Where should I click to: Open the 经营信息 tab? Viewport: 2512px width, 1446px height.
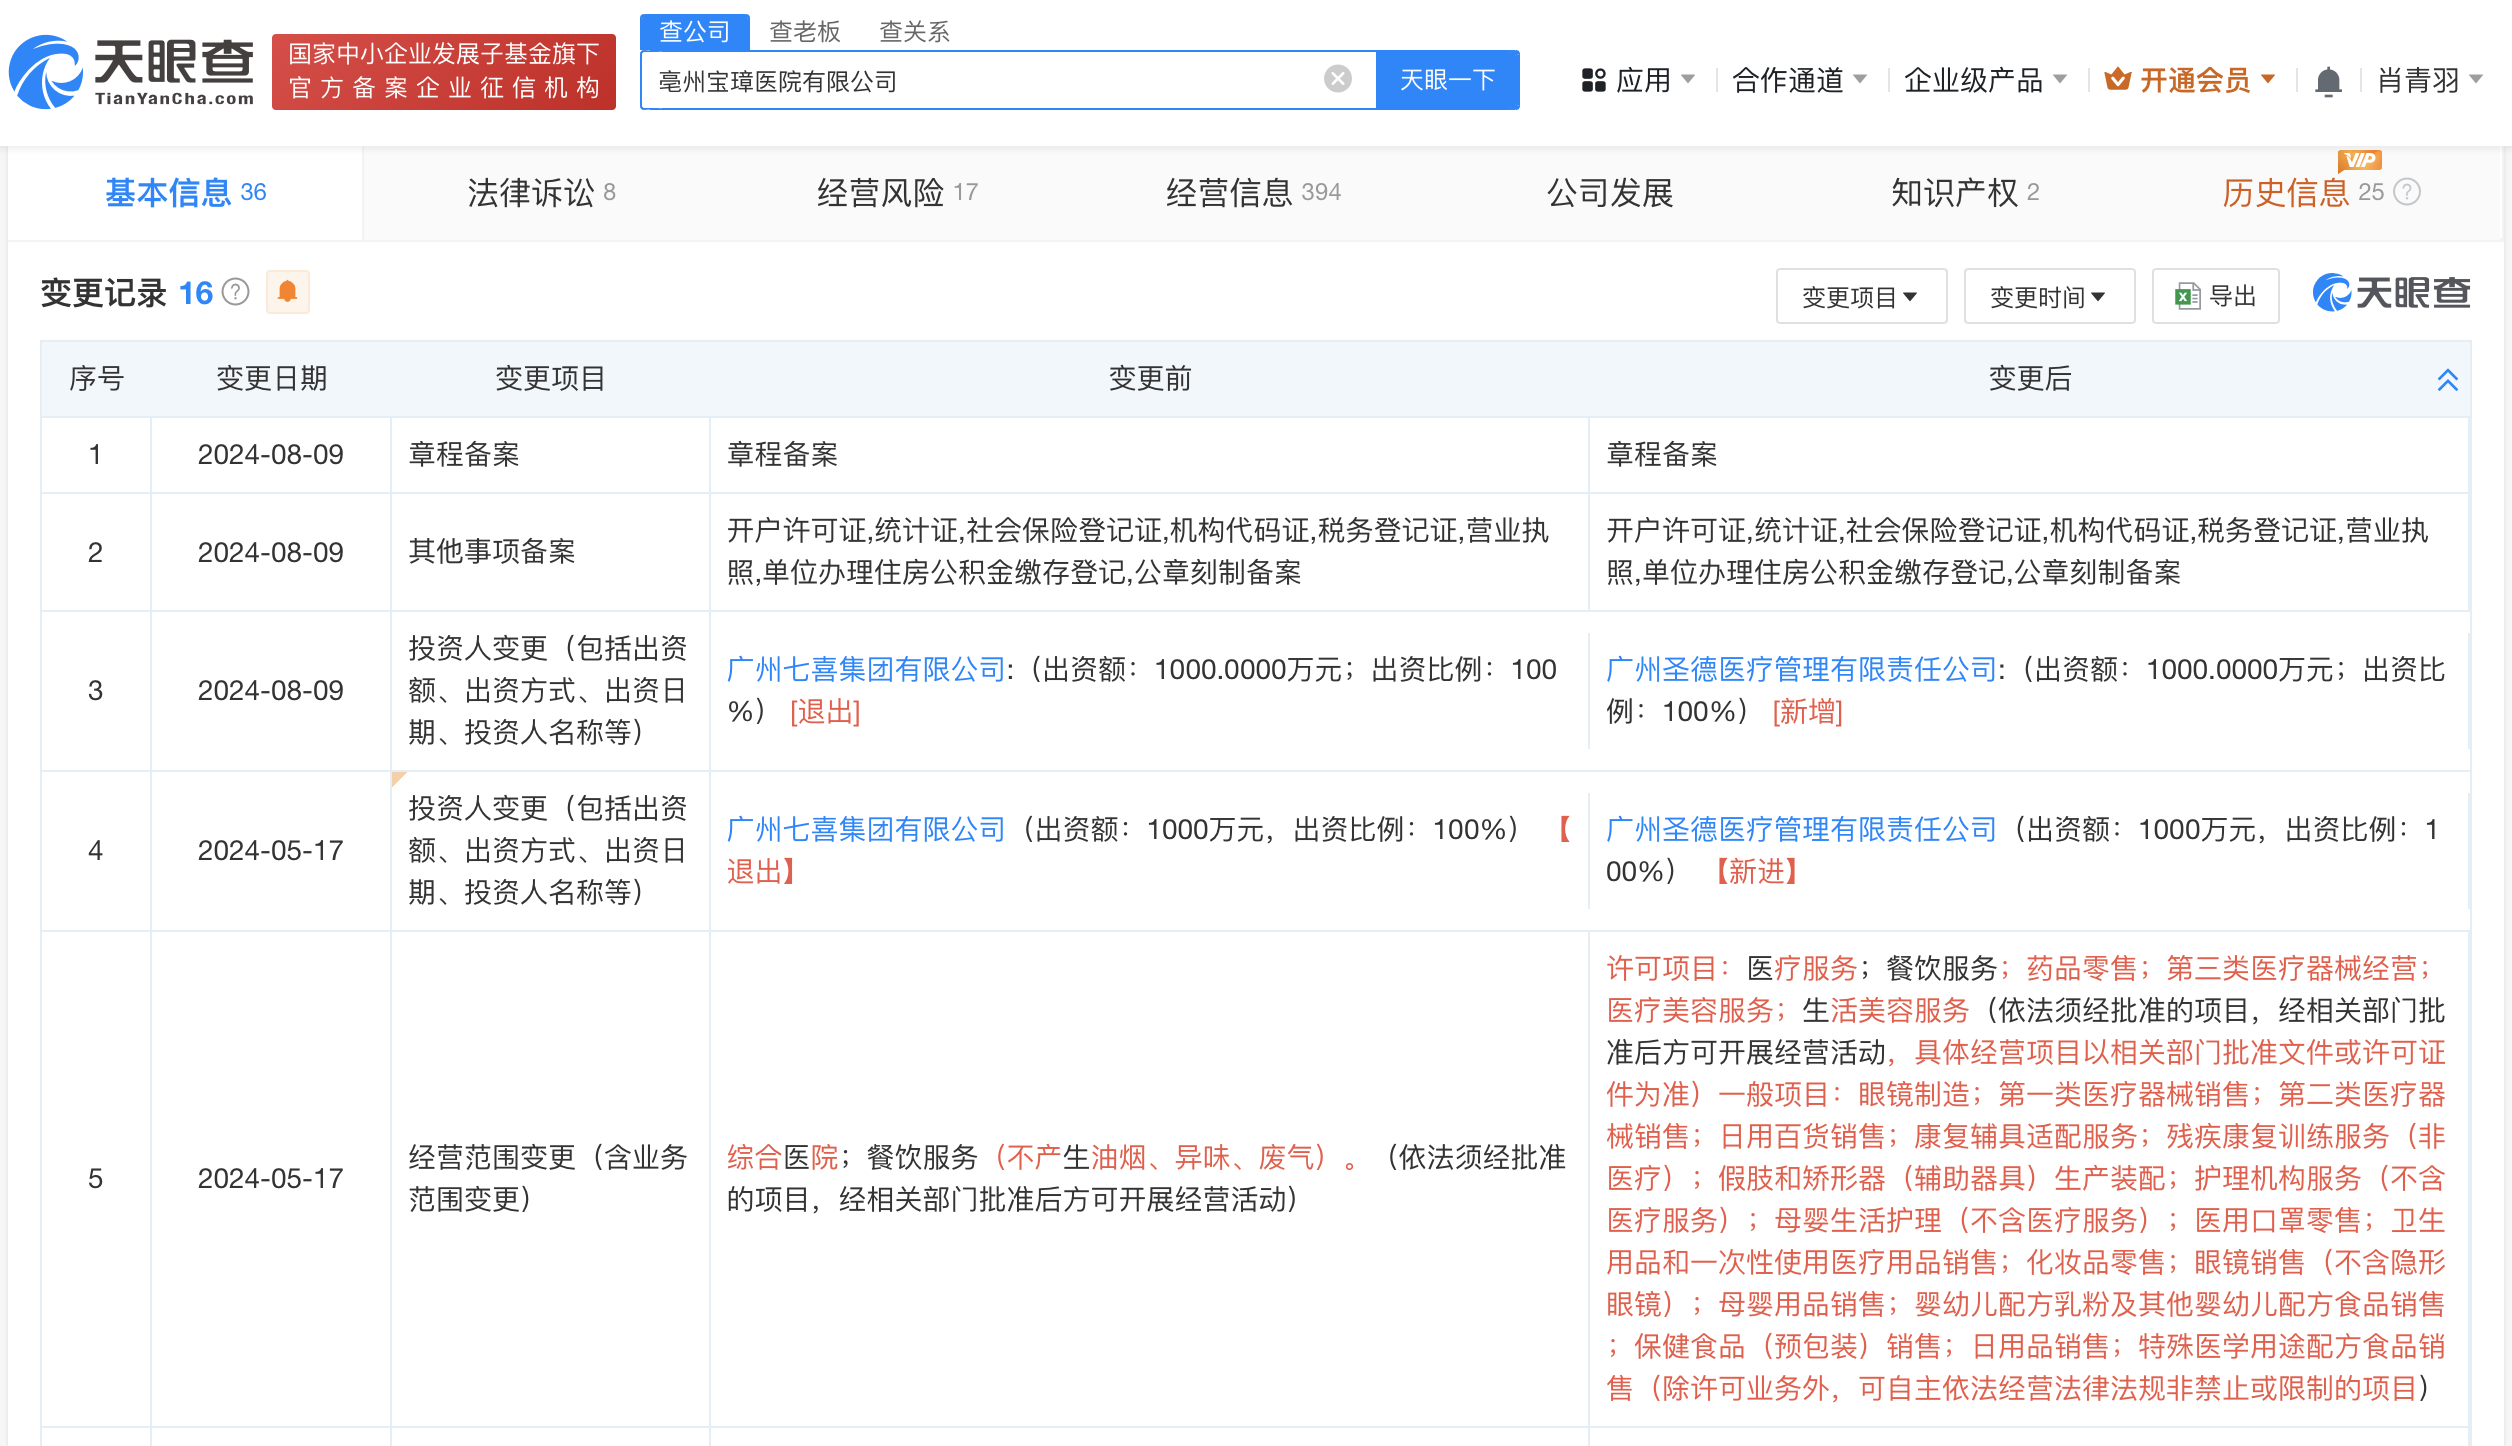pyautogui.click(x=1253, y=192)
